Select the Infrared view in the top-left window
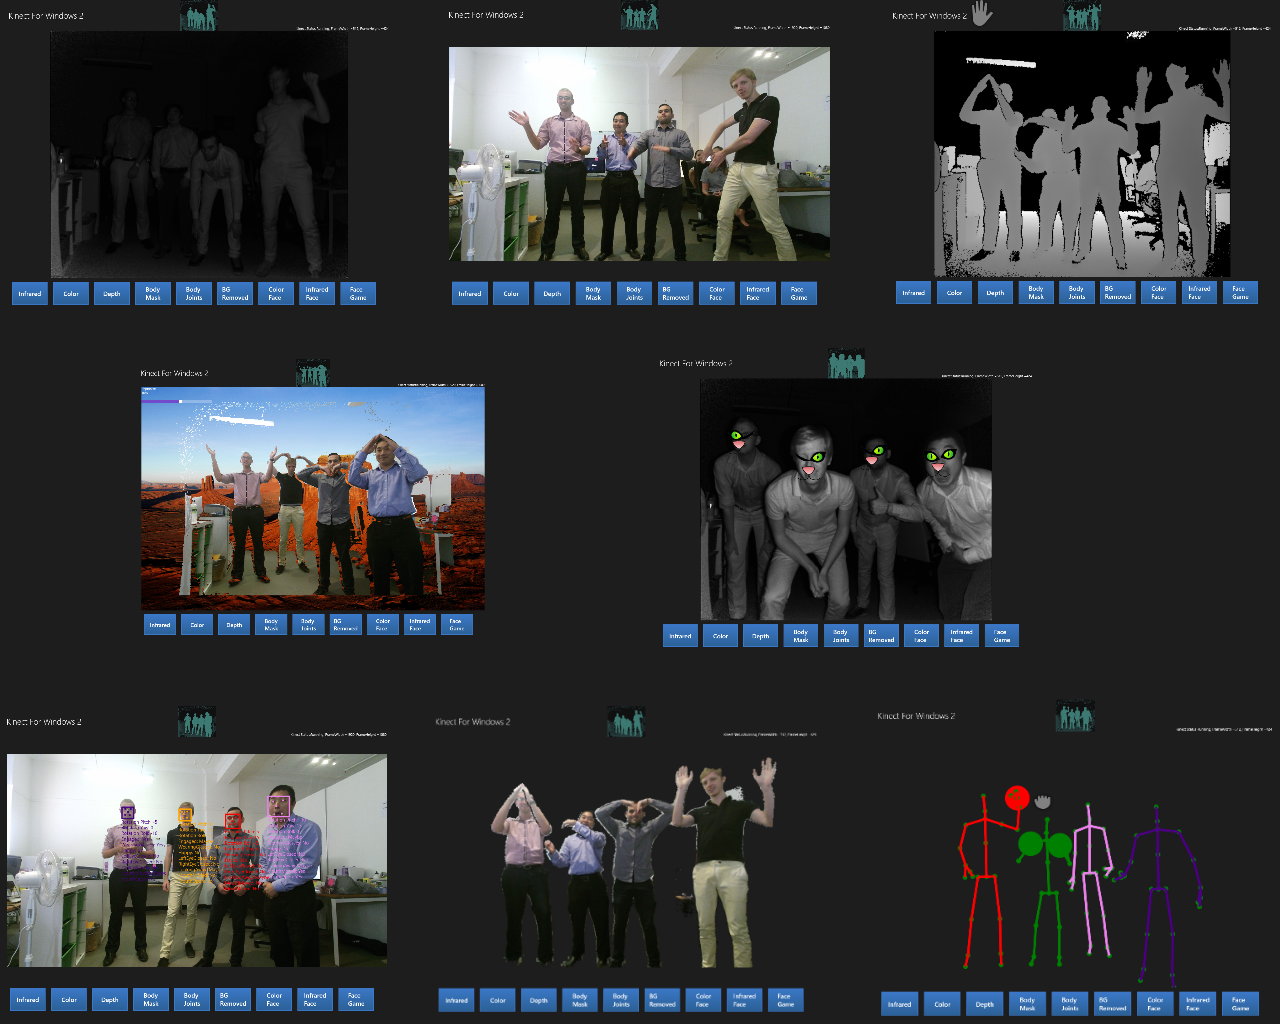 click(x=29, y=293)
